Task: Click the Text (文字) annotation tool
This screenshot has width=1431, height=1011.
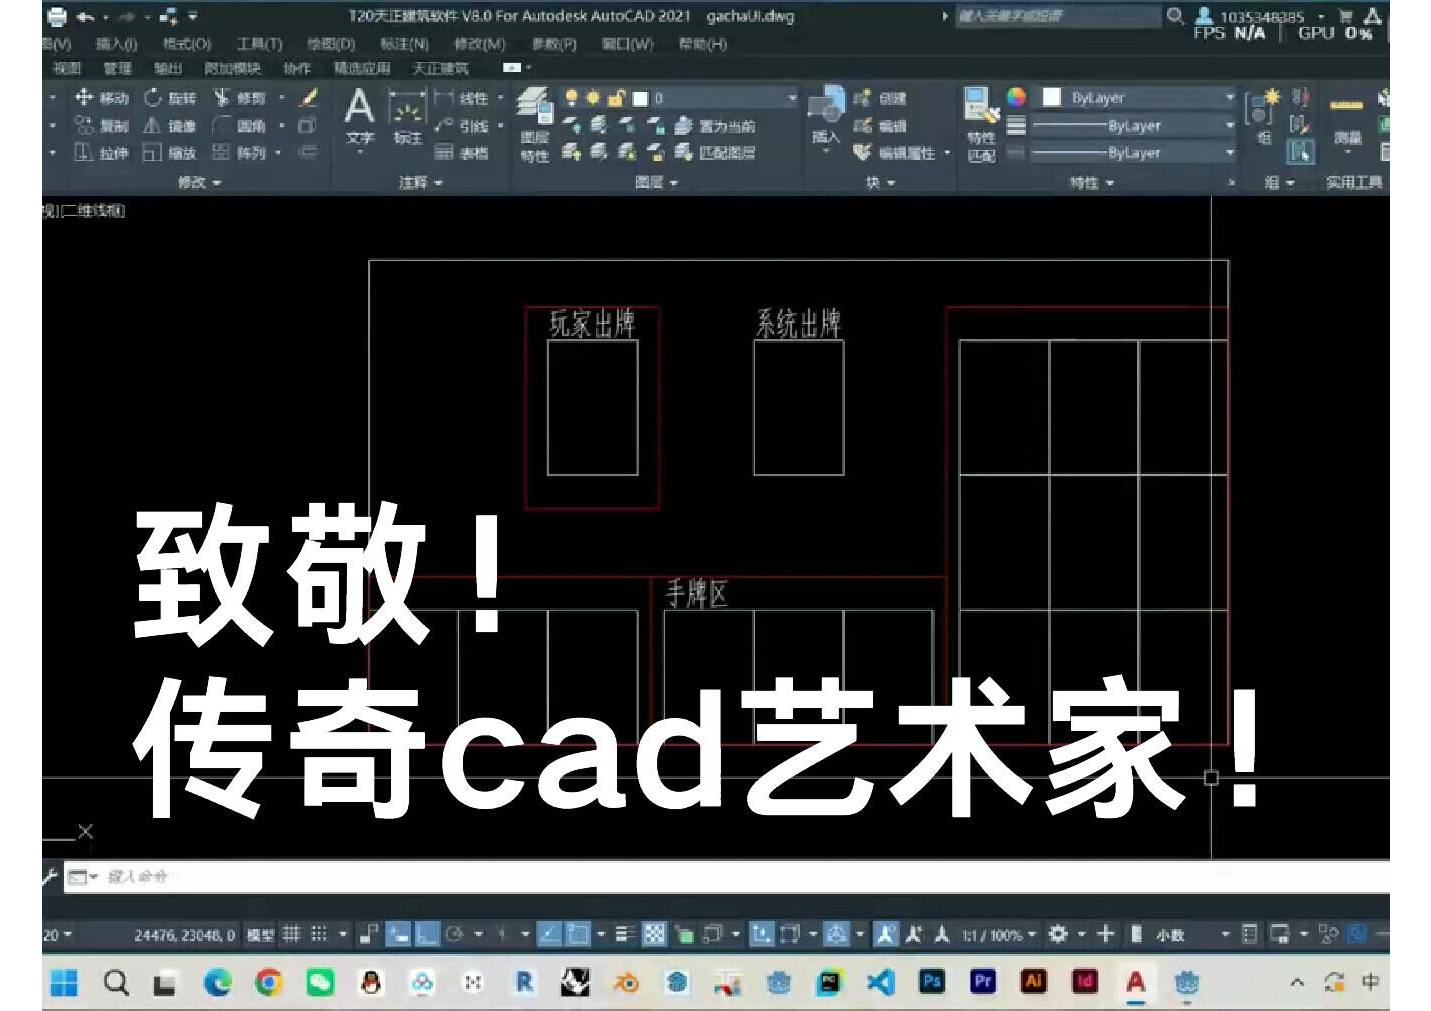Action: (x=359, y=115)
